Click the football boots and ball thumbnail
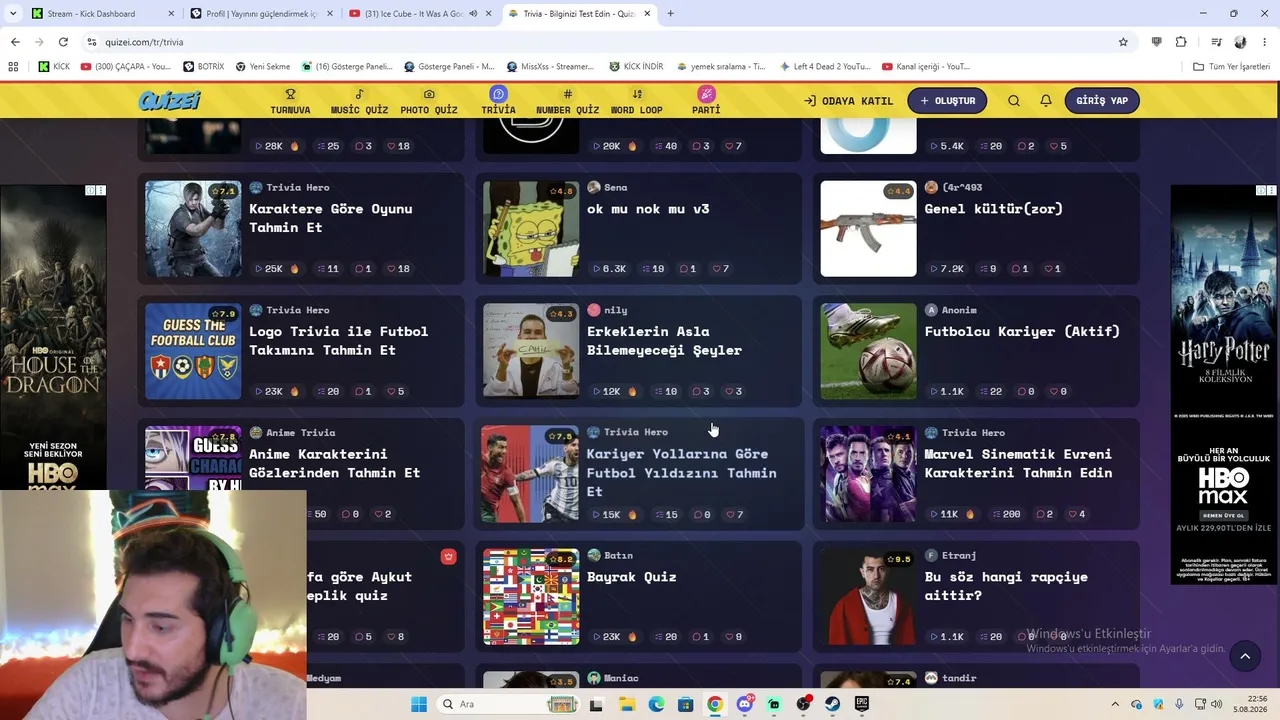The width and height of the screenshot is (1280, 720). 868,352
